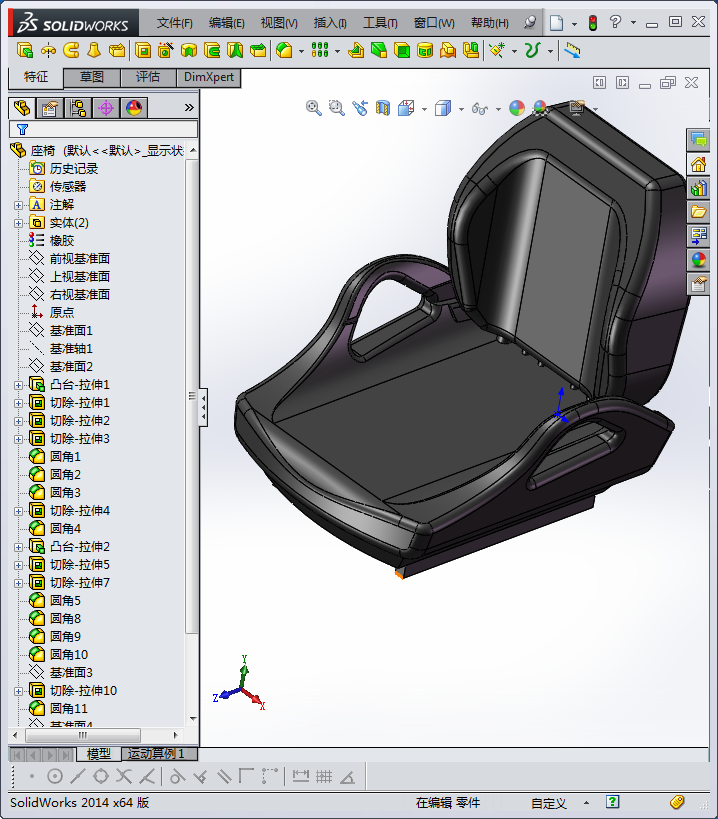Screen dimensions: 718x819
Task: Open the ConfigurationManager tab icon
Action: (78, 108)
